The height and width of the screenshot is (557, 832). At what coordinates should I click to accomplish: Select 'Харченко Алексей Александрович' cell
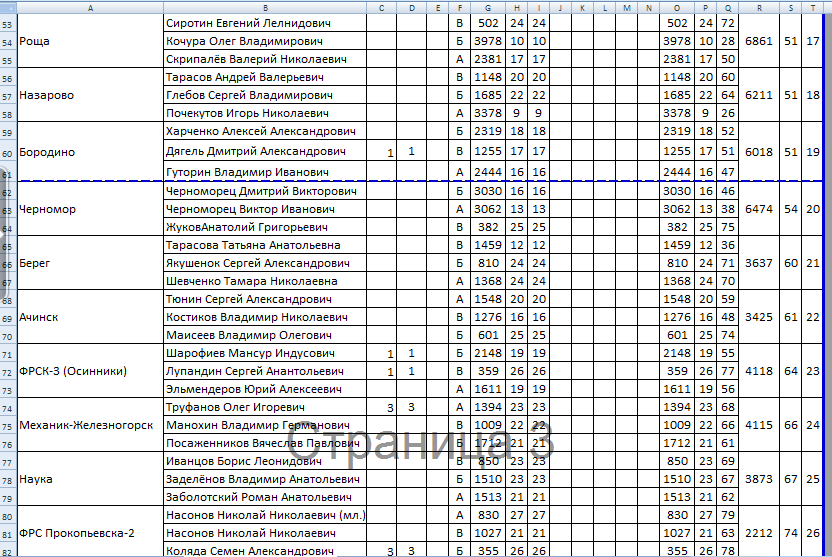pyautogui.click(x=265, y=131)
